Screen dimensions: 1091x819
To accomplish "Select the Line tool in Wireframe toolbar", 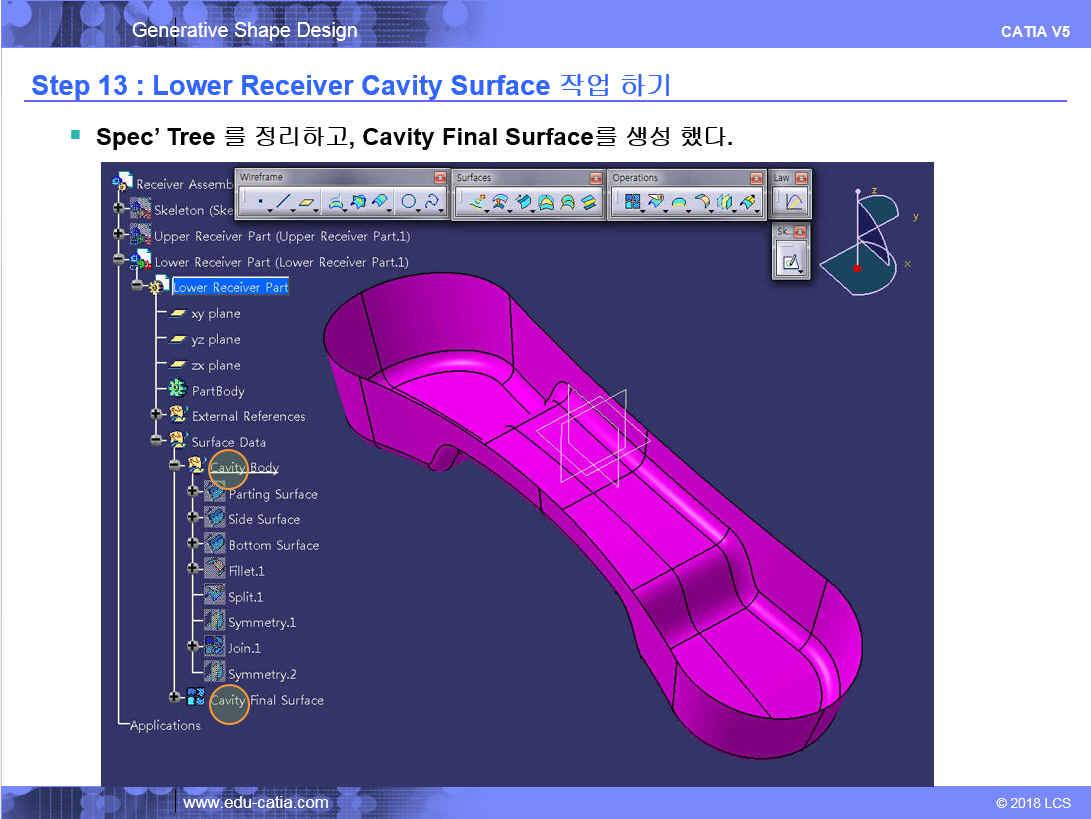I will click(x=282, y=203).
